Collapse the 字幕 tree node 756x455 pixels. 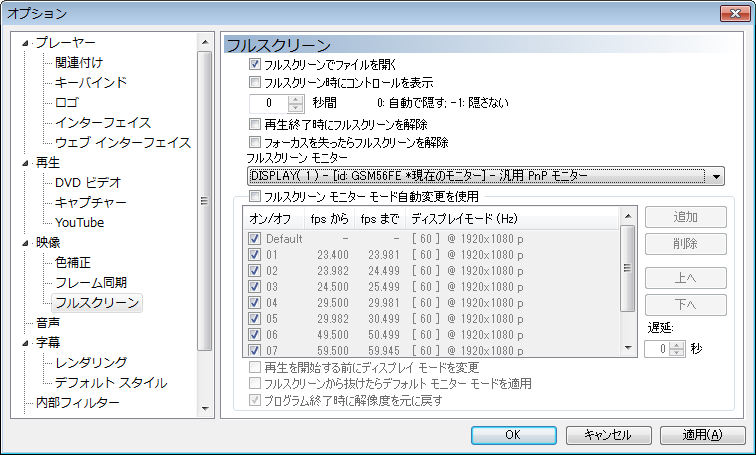(x=25, y=344)
